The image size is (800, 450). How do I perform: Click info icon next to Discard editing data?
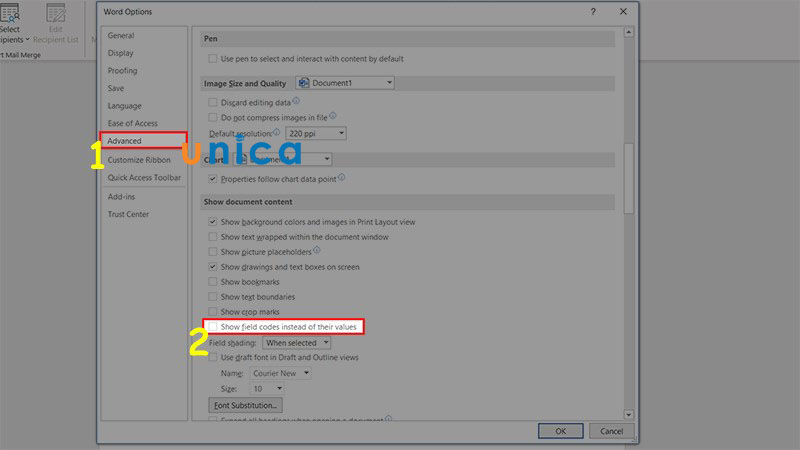point(296,101)
